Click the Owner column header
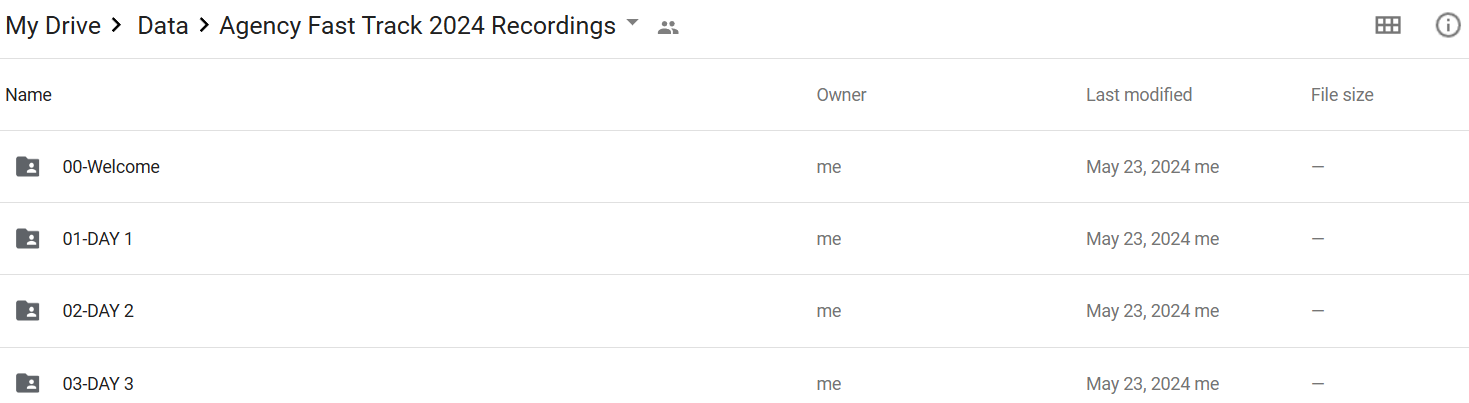1469x403 pixels. (841, 95)
